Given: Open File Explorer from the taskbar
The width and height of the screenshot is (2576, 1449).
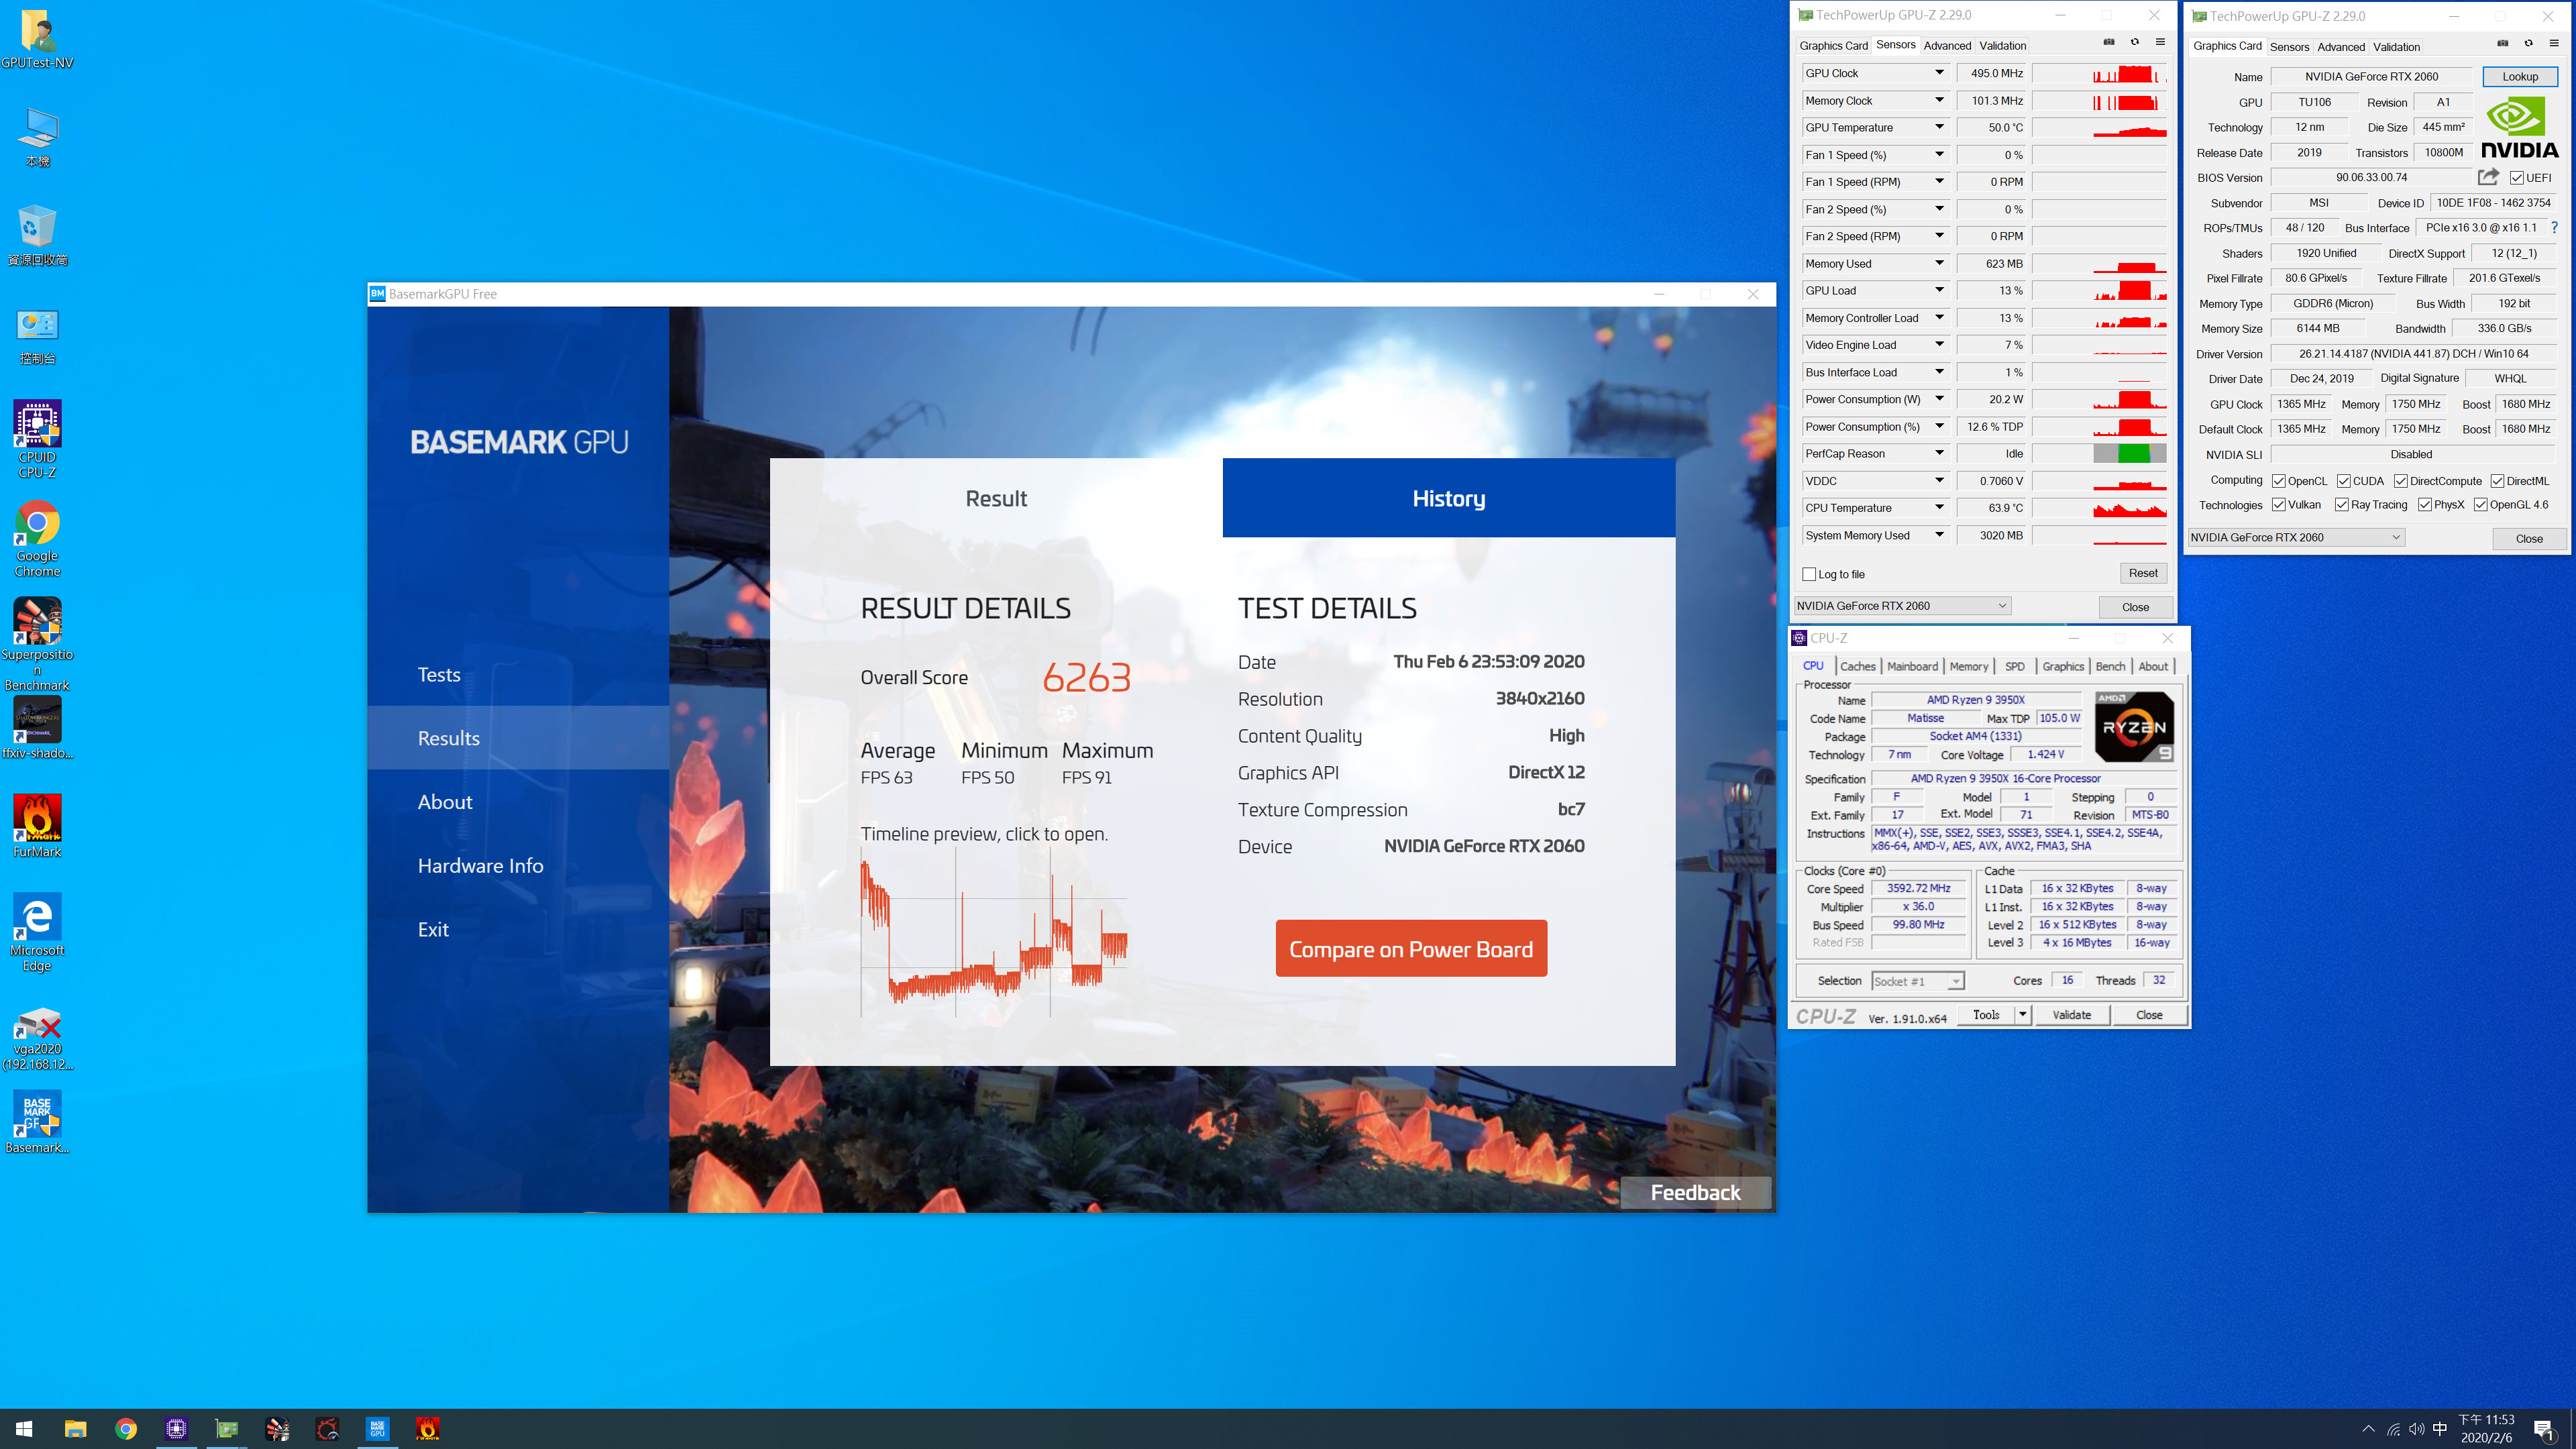Looking at the screenshot, I should 75,1428.
